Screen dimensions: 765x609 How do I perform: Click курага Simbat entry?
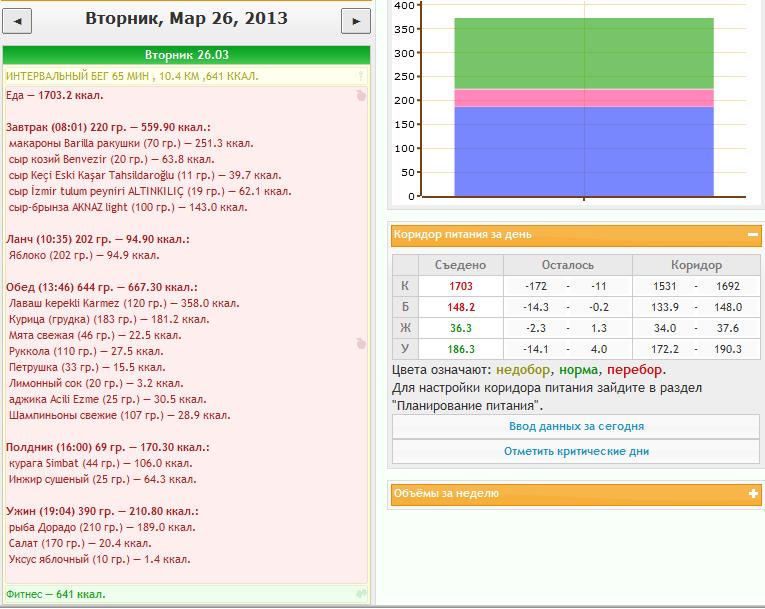(x=101, y=464)
